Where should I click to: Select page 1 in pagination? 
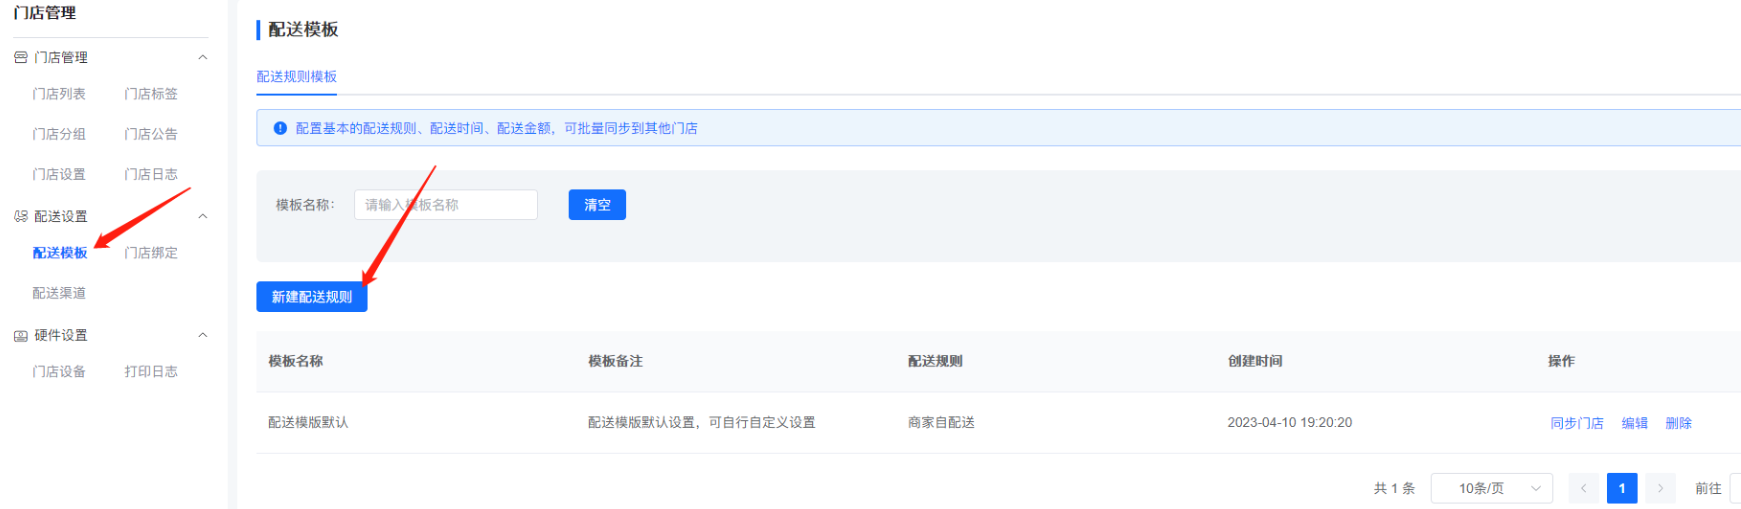tap(1622, 488)
